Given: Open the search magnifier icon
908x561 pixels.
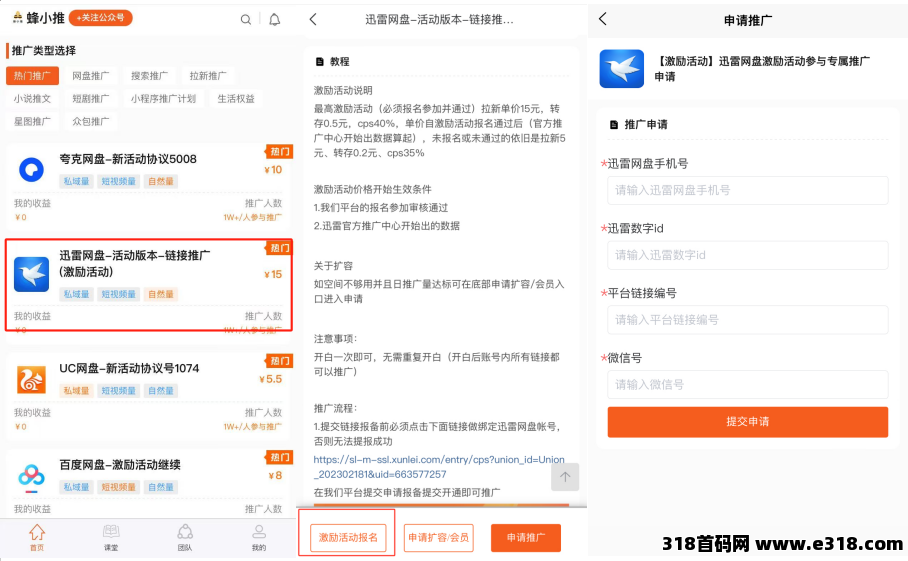Looking at the screenshot, I should 246,20.
